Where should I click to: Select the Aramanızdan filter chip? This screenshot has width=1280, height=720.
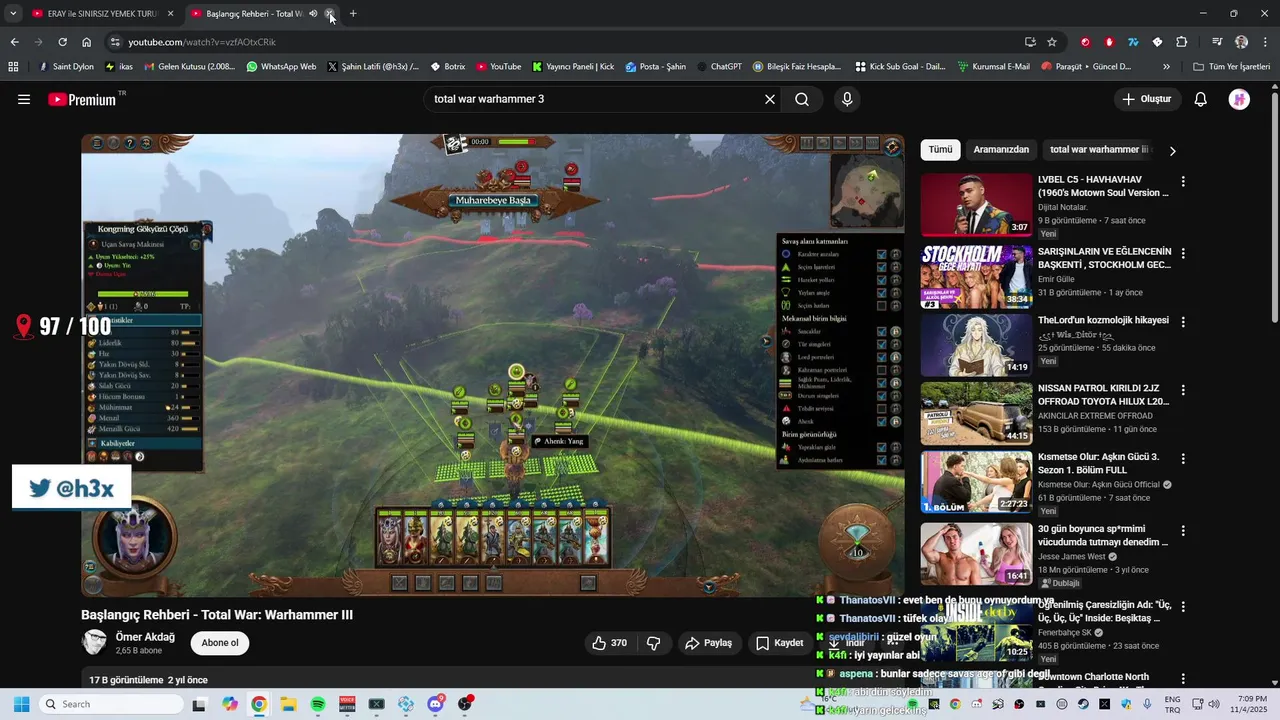click(1001, 150)
